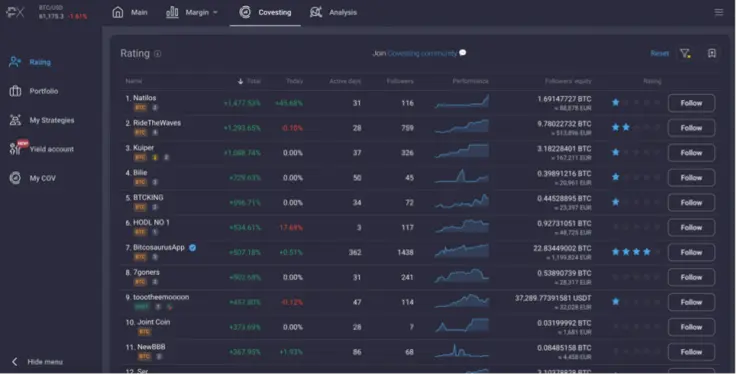The width and height of the screenshot is (737, 375).
Task: Click 22.83449002 BTC followers equity
Action: coord(562,248)
